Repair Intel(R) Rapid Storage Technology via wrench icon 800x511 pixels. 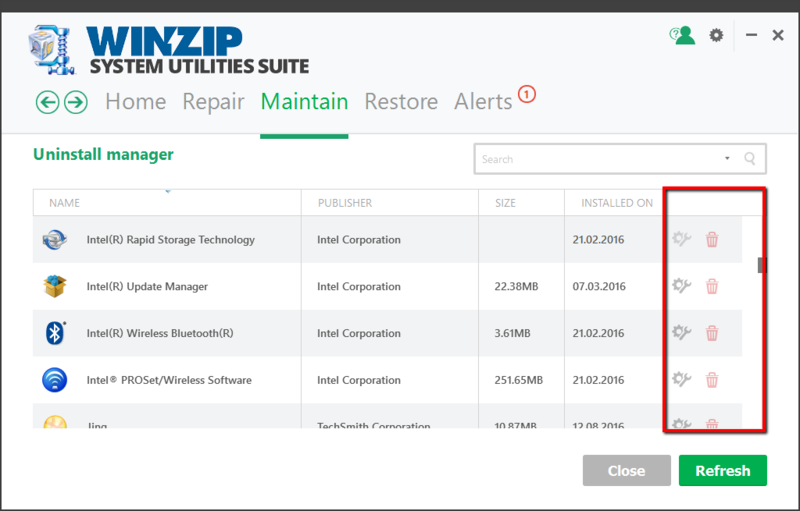(x=681, y=239)
